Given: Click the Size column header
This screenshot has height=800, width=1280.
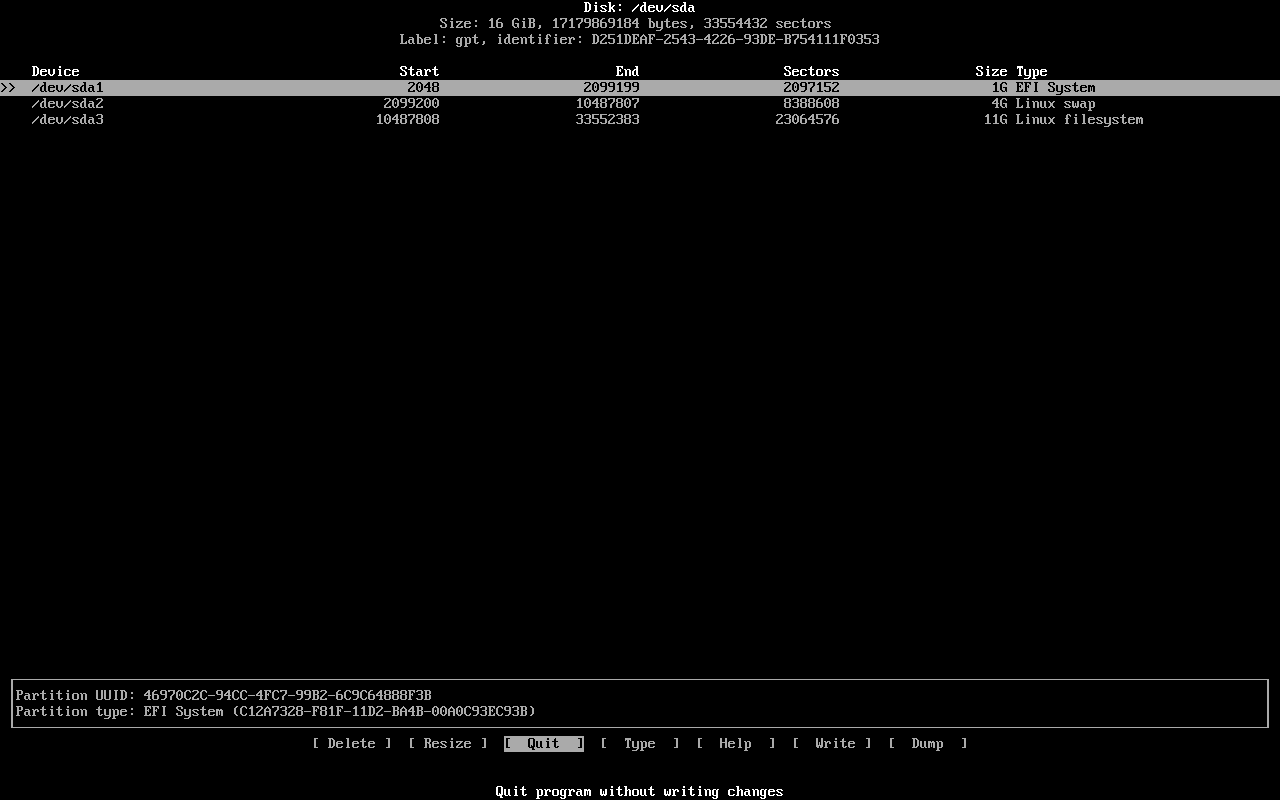Looking at the screenshot, I should pos(991,71).
